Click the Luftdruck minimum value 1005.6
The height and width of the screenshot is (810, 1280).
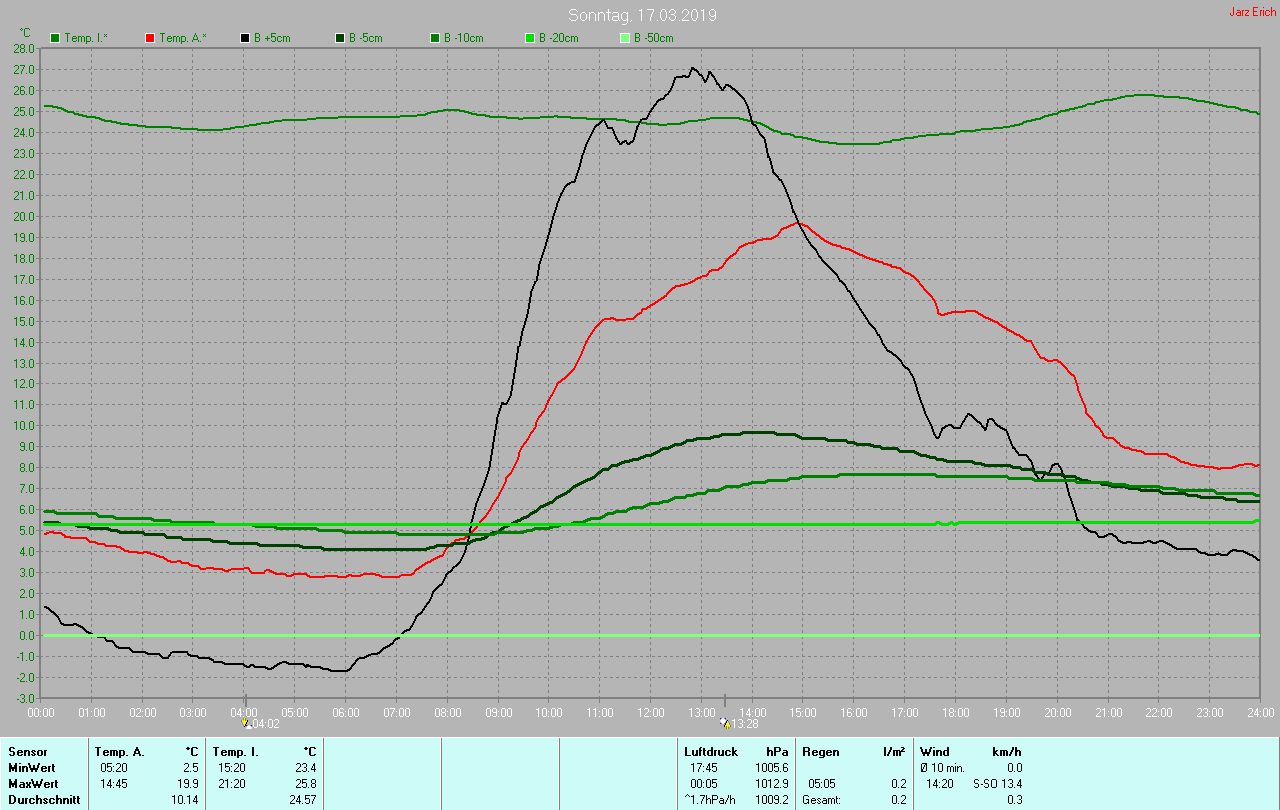tap(771, 767)
